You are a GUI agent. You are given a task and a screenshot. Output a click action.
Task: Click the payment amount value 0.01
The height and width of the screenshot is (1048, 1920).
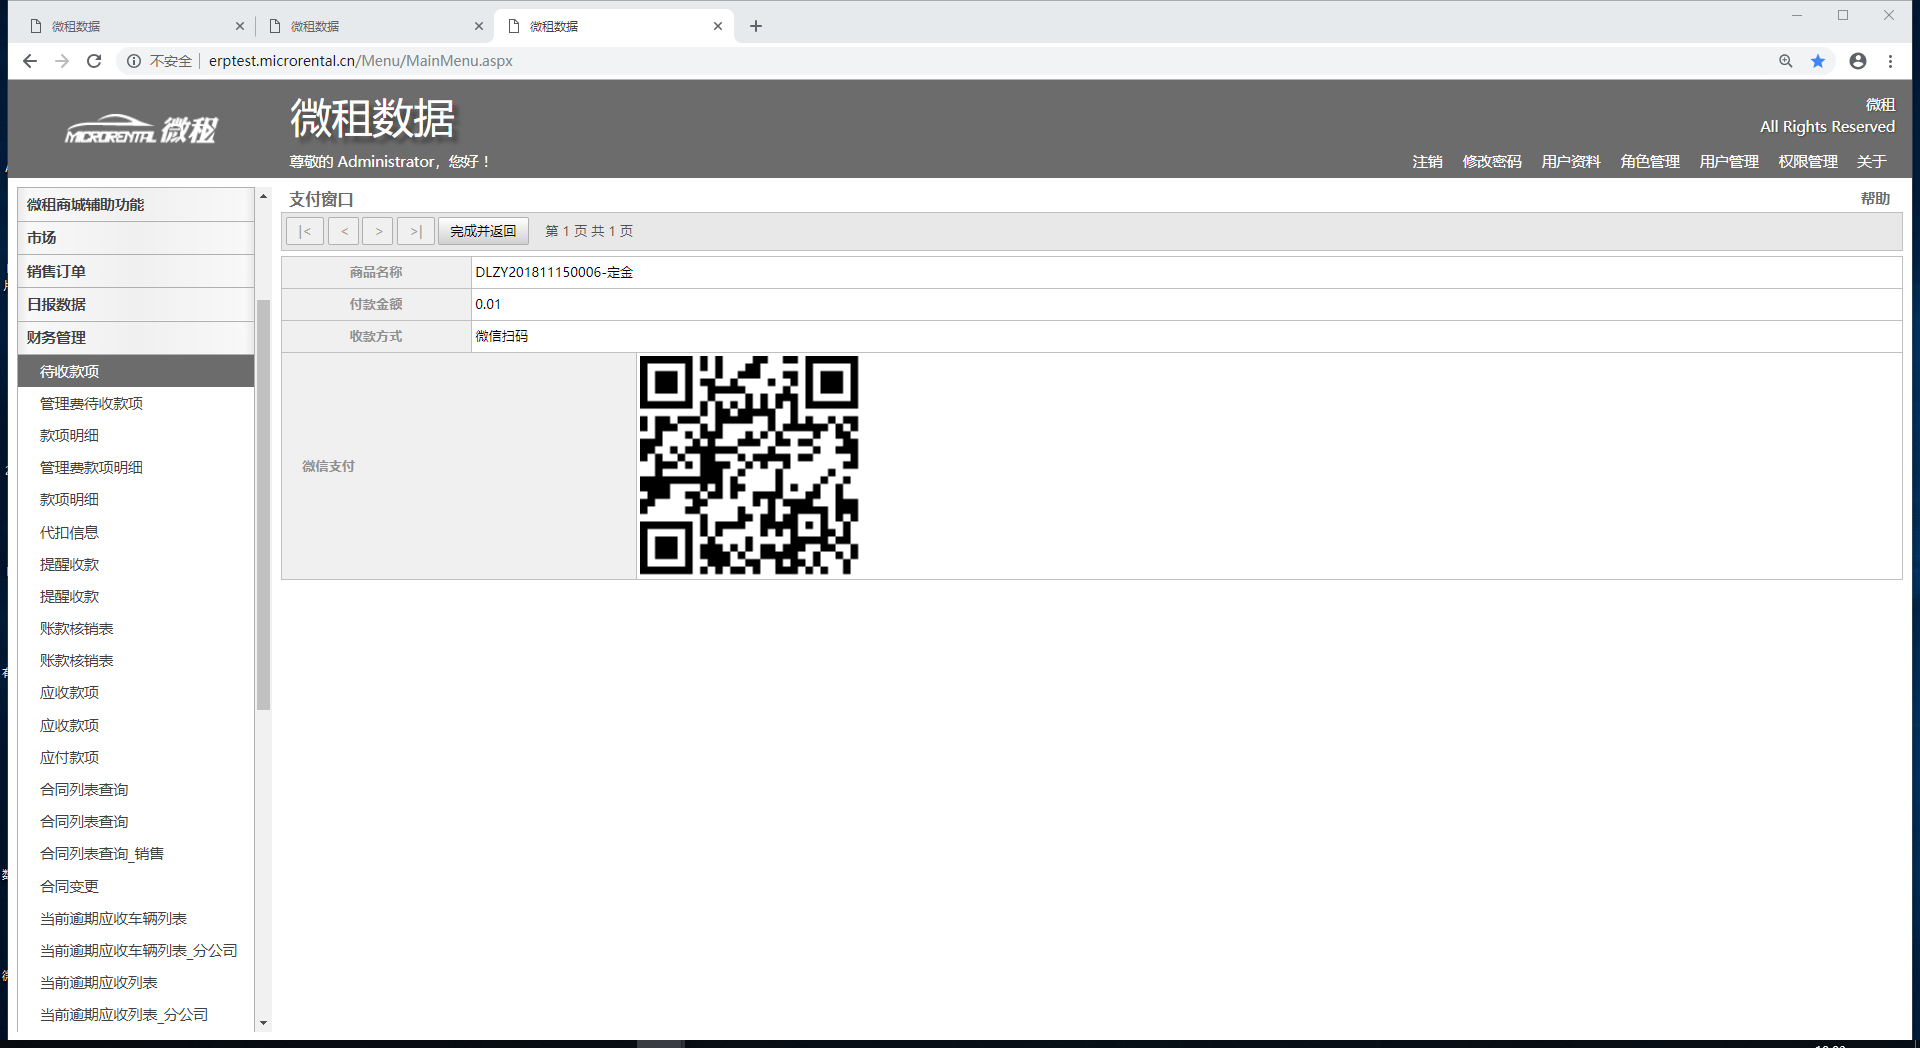(488, 305)
